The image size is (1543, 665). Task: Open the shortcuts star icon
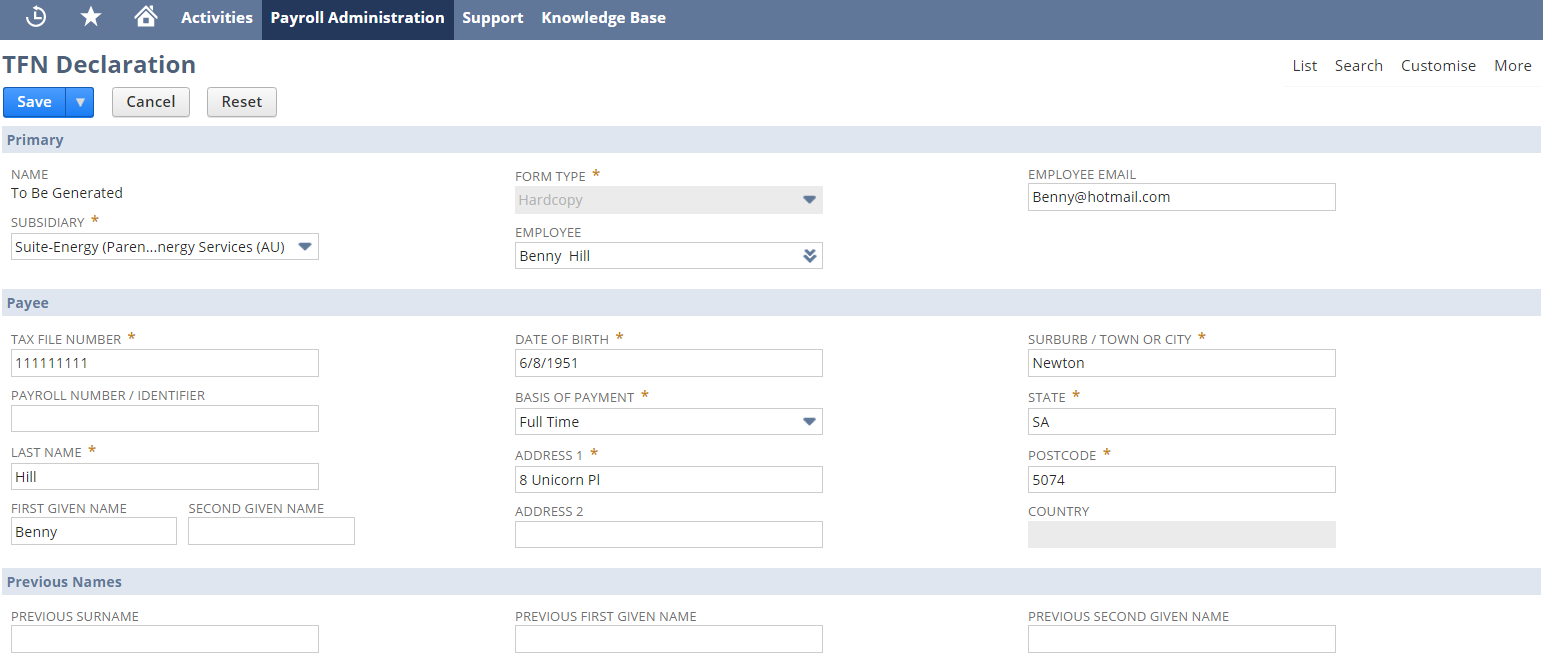tap(90, 17)
